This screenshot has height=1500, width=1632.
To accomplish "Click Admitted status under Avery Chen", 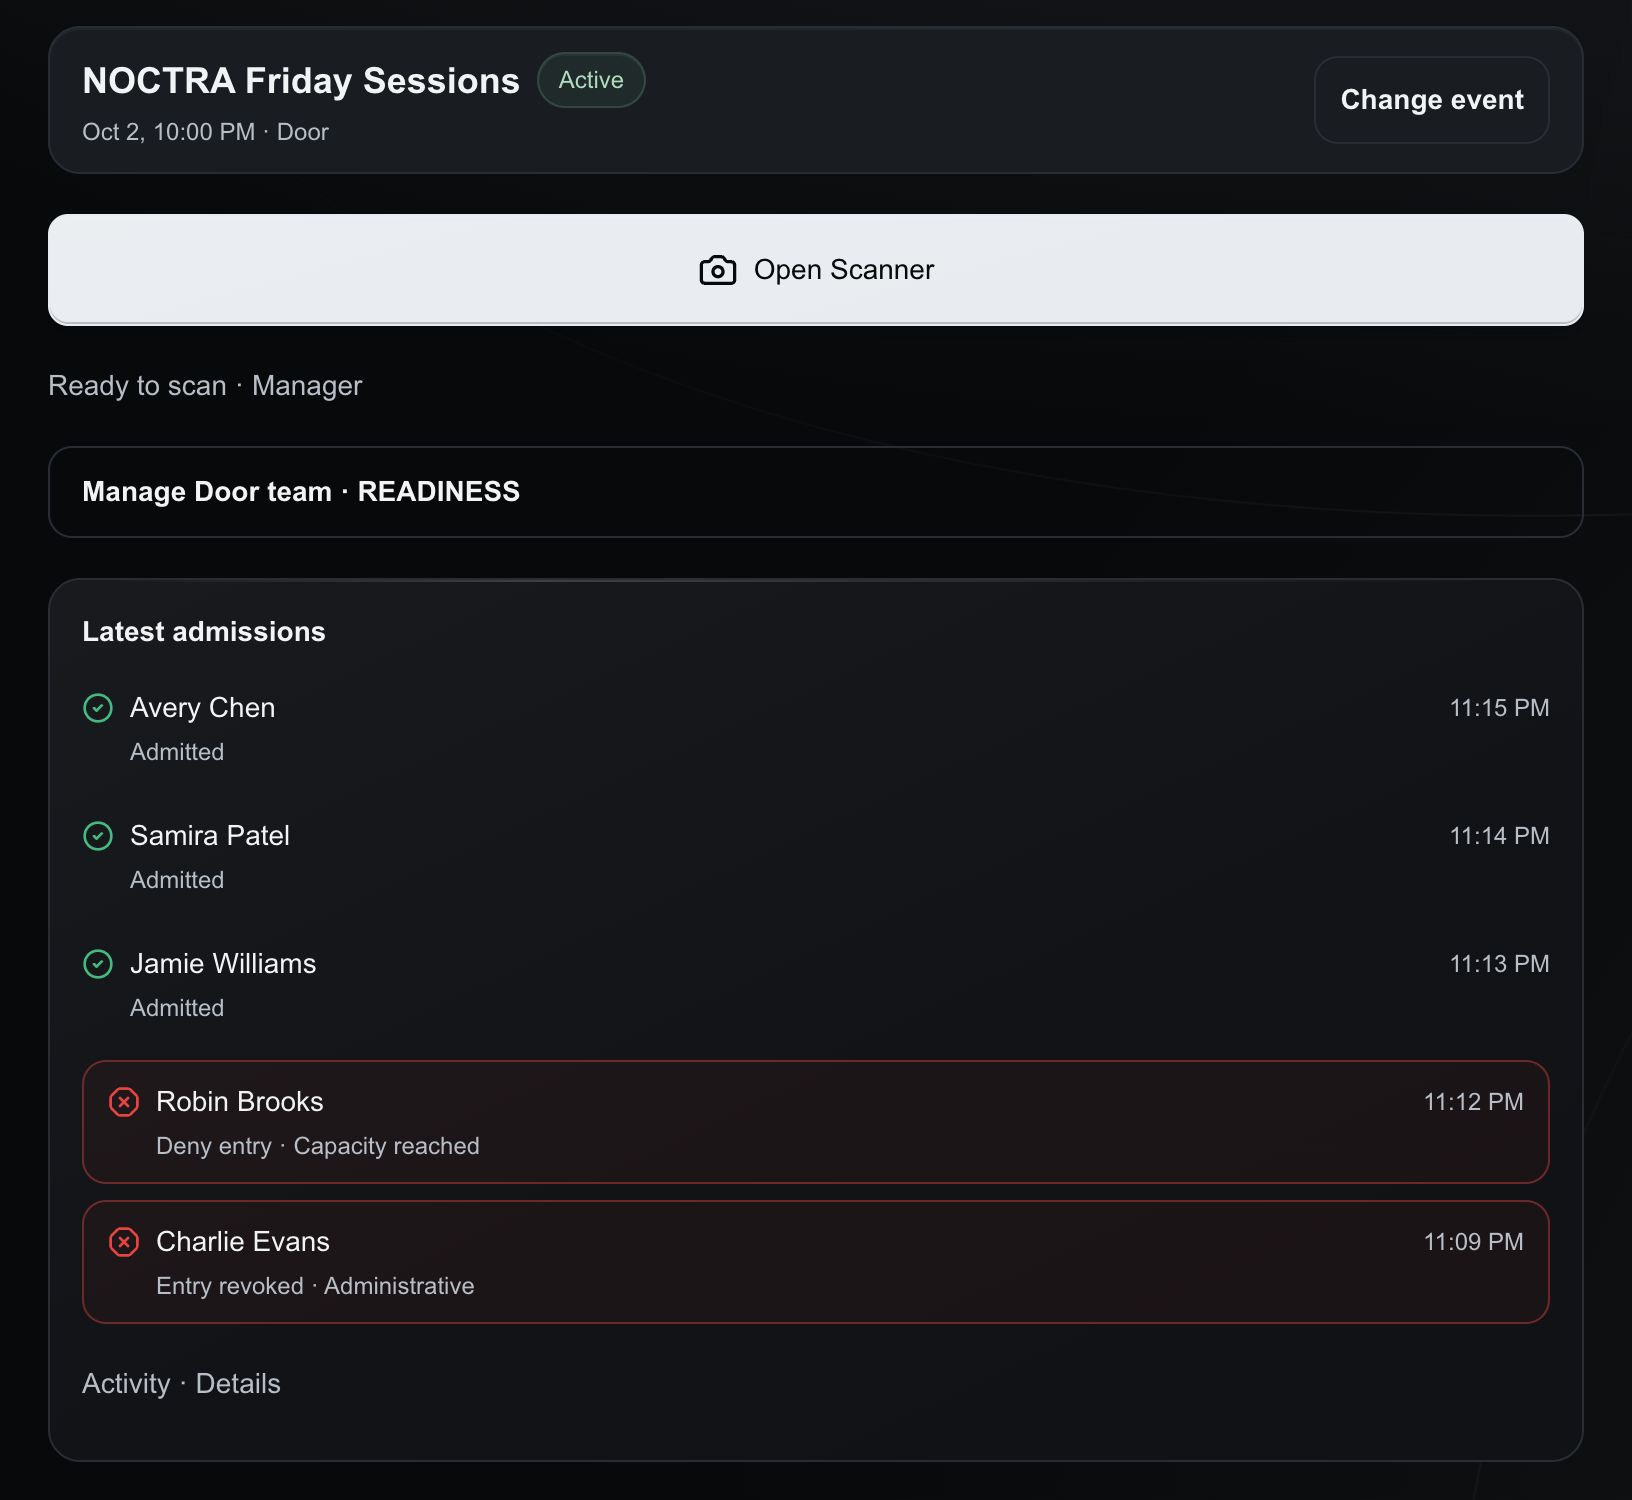I will click(x=177, y=752).
